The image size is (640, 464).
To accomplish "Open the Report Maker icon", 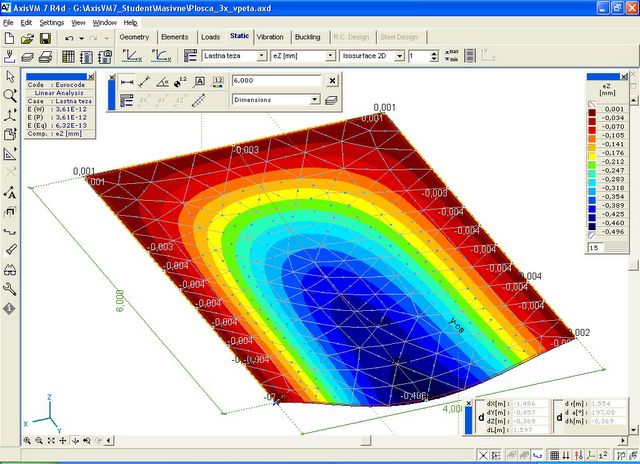I will (87, 56).
